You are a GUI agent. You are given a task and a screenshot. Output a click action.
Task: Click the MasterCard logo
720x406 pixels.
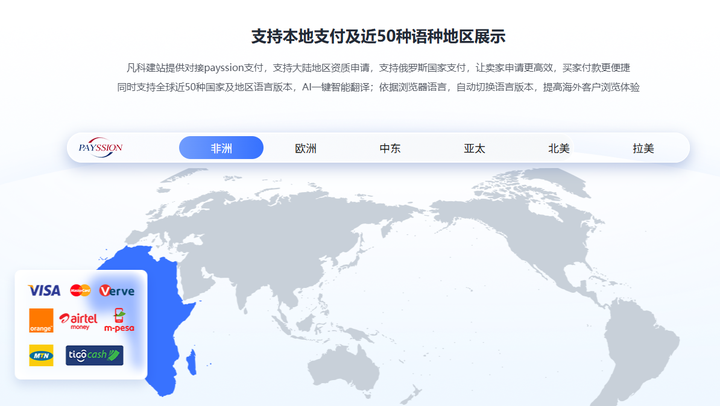pos(80,290)
